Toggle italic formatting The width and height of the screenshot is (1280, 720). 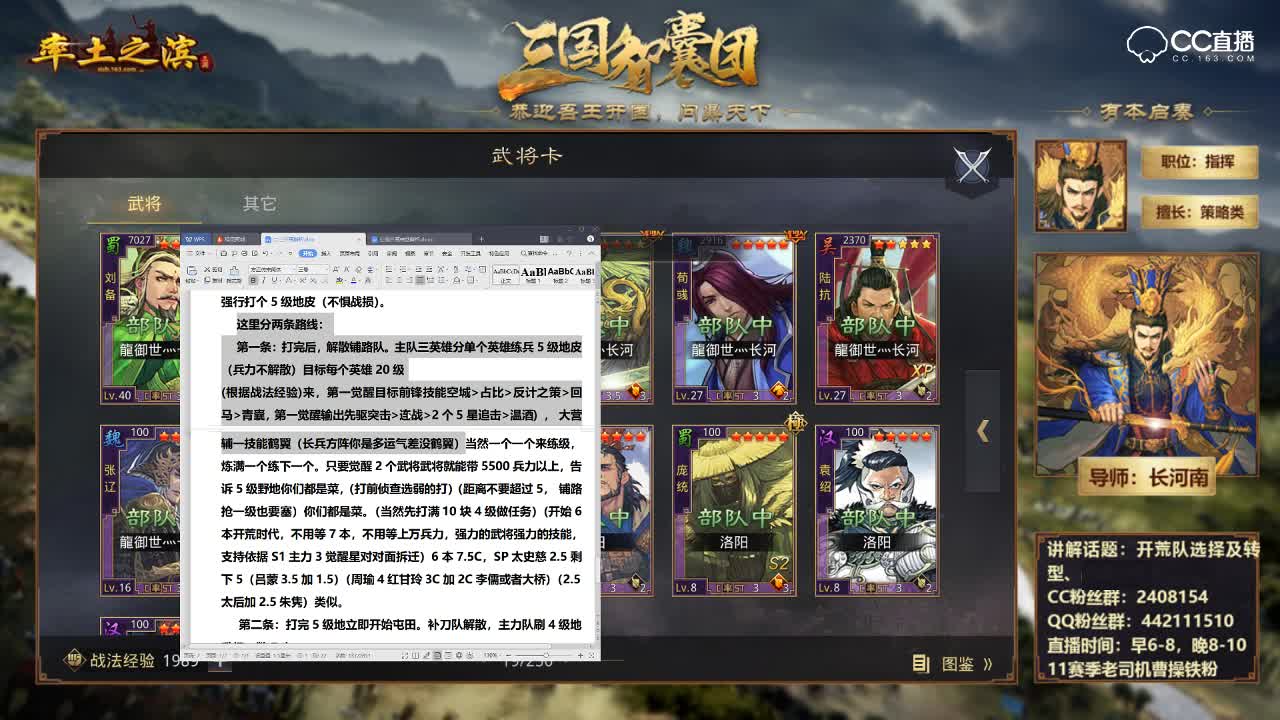pos(263,282)
